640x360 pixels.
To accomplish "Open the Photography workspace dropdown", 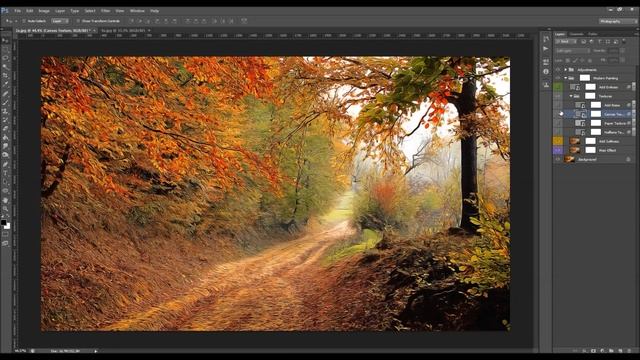I will (x=617, y=21).
